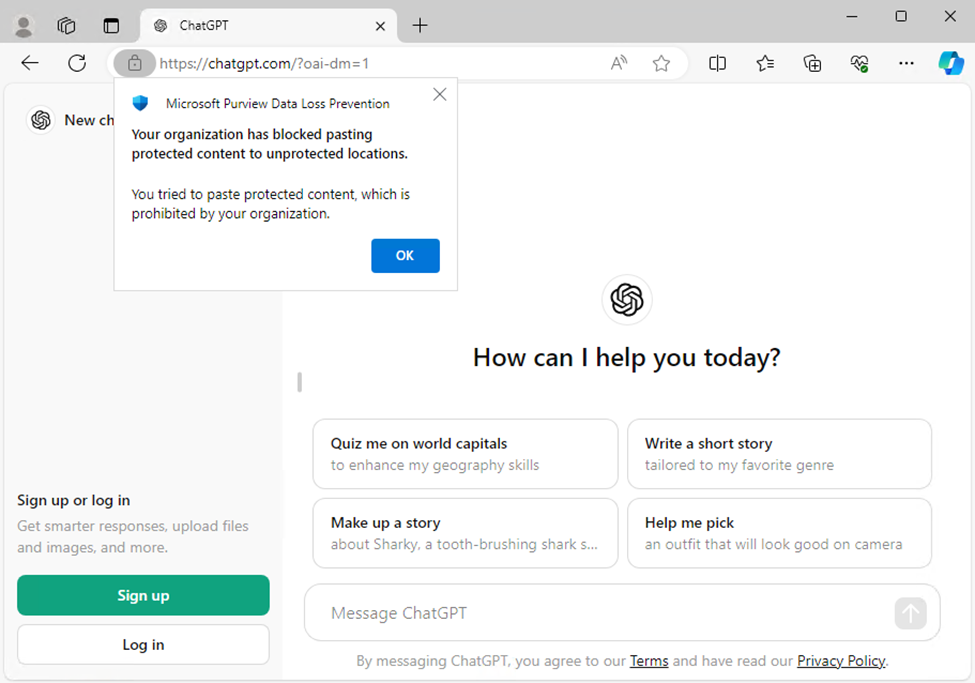Screen dimensions: 975x683
Task: Choose Write a short story card
Action: (x=779, y=454)
